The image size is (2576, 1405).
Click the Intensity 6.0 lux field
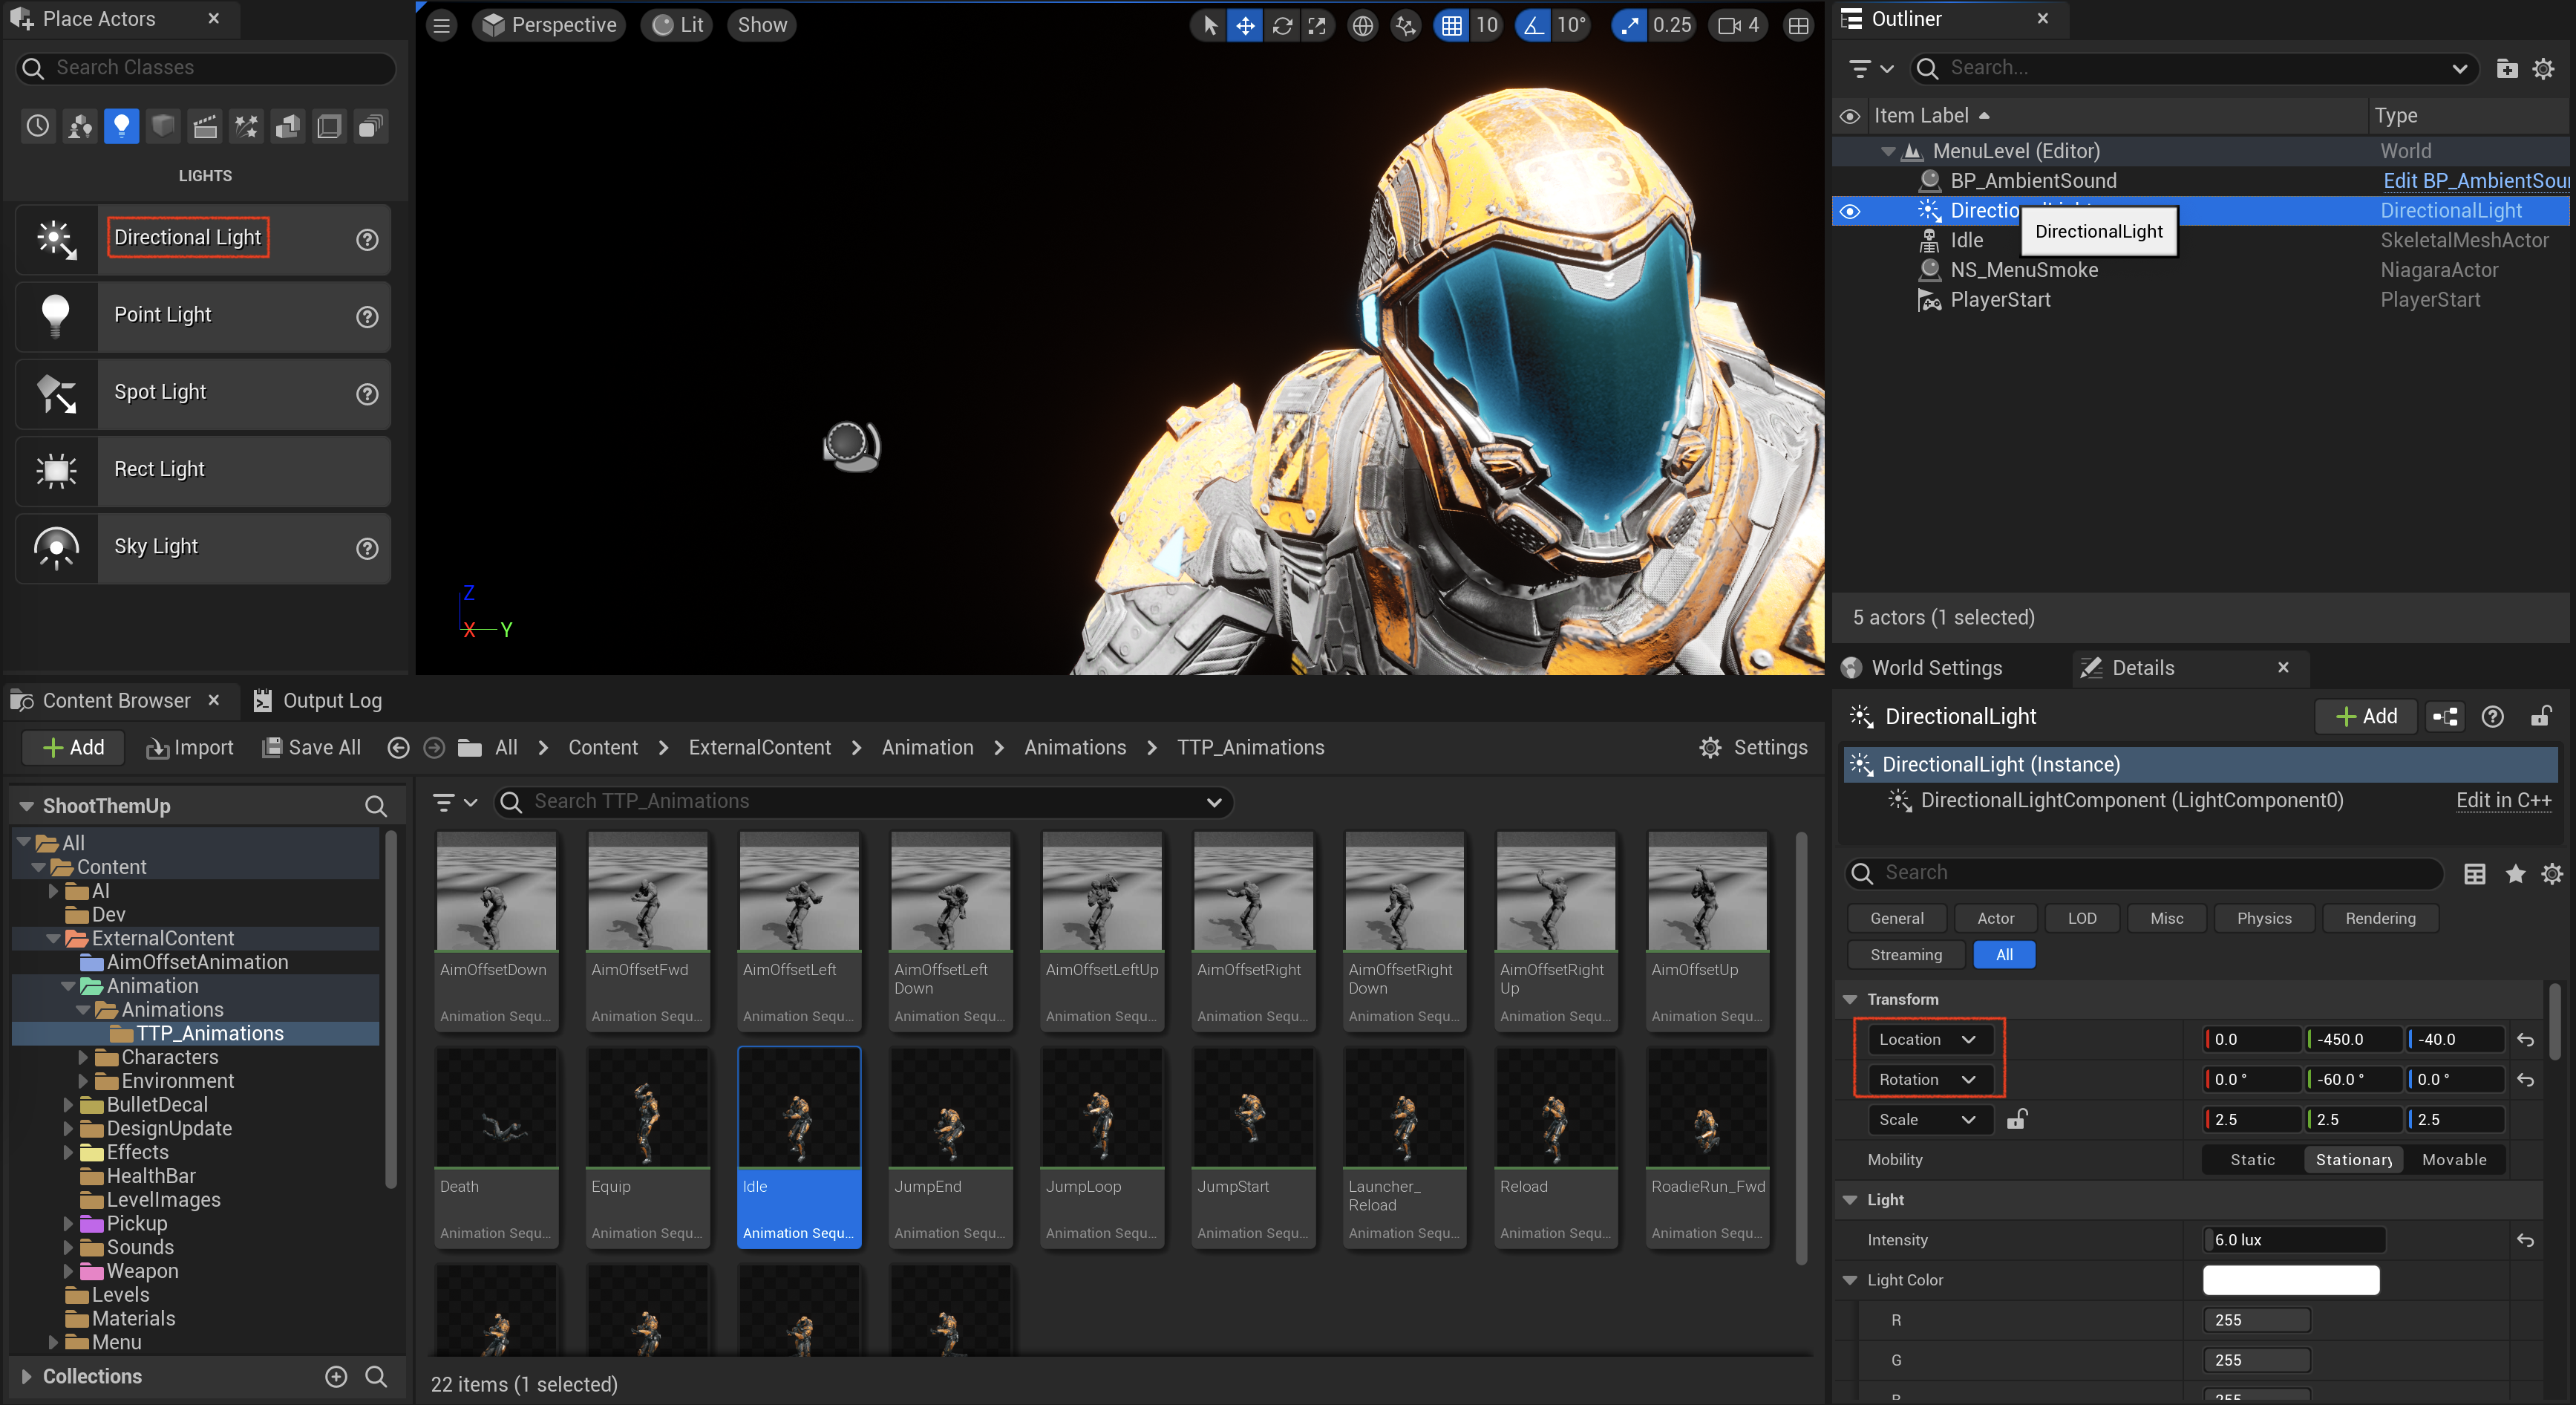pyautogui.click(x=2294, y=1239)
